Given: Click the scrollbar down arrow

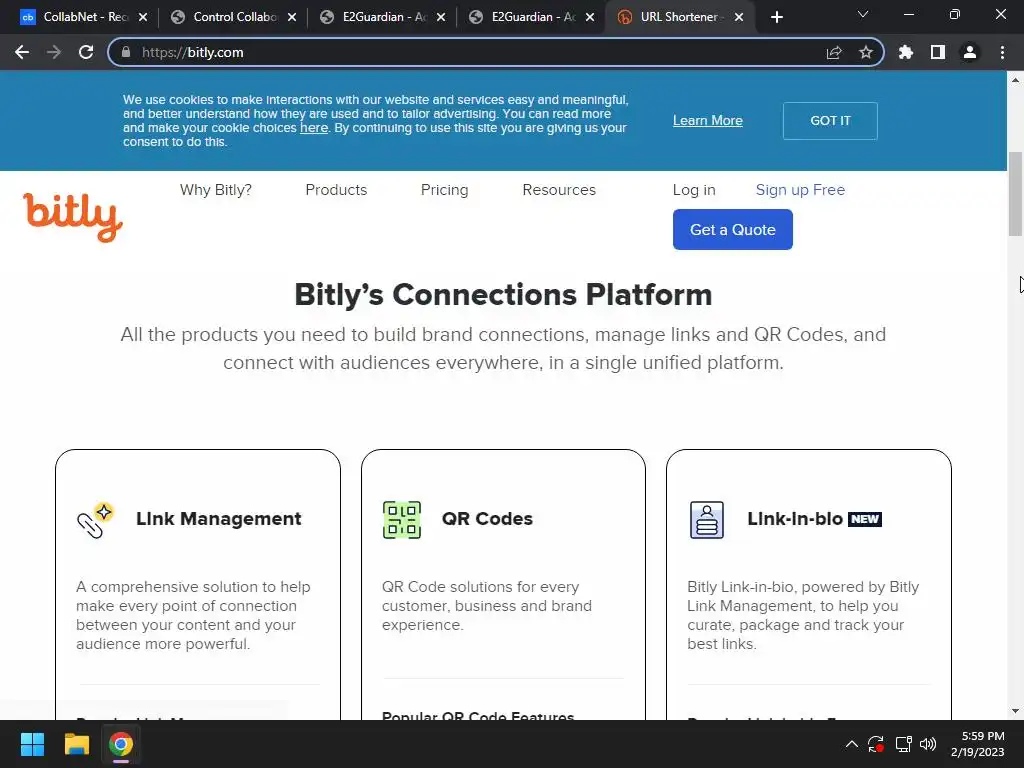Looking at the screenshot, I should [1015, 711].
